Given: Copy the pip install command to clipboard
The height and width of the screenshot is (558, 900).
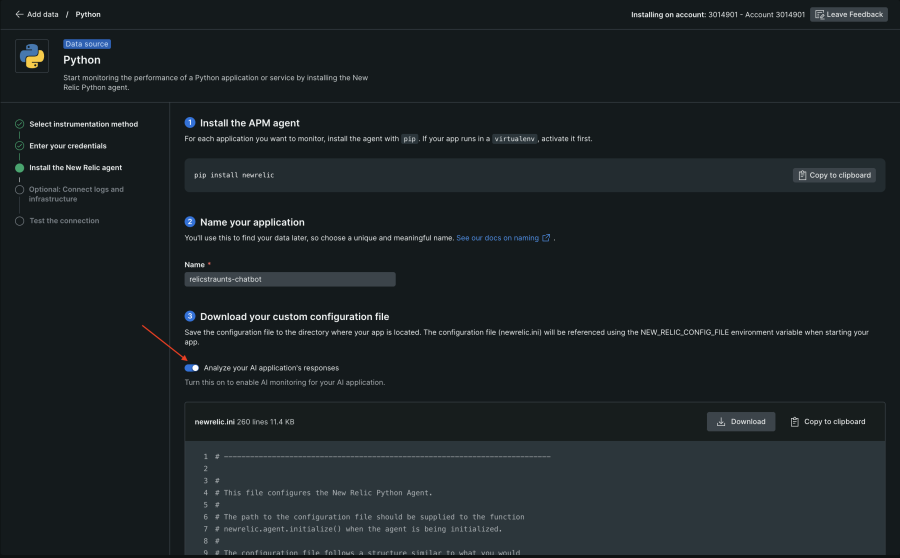Looking at the screenshot, I should point(834,175).
